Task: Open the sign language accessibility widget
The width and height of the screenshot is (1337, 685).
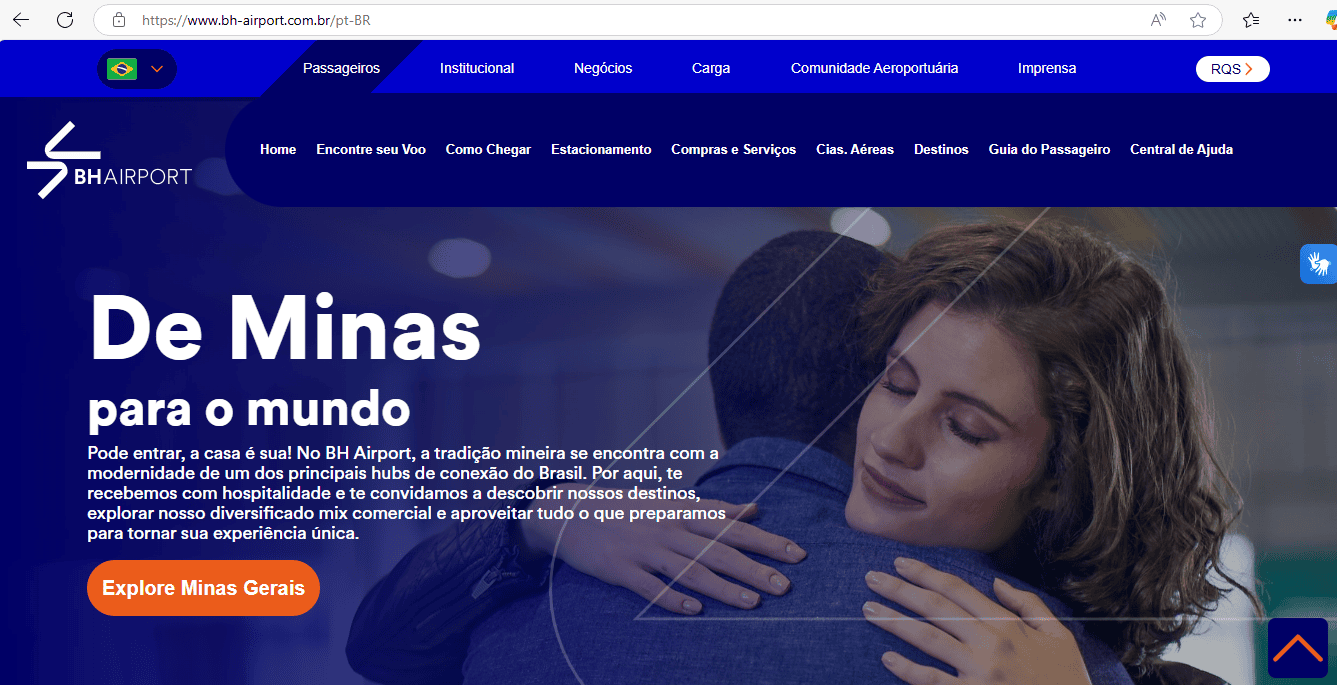Action: click(1318, 264)
